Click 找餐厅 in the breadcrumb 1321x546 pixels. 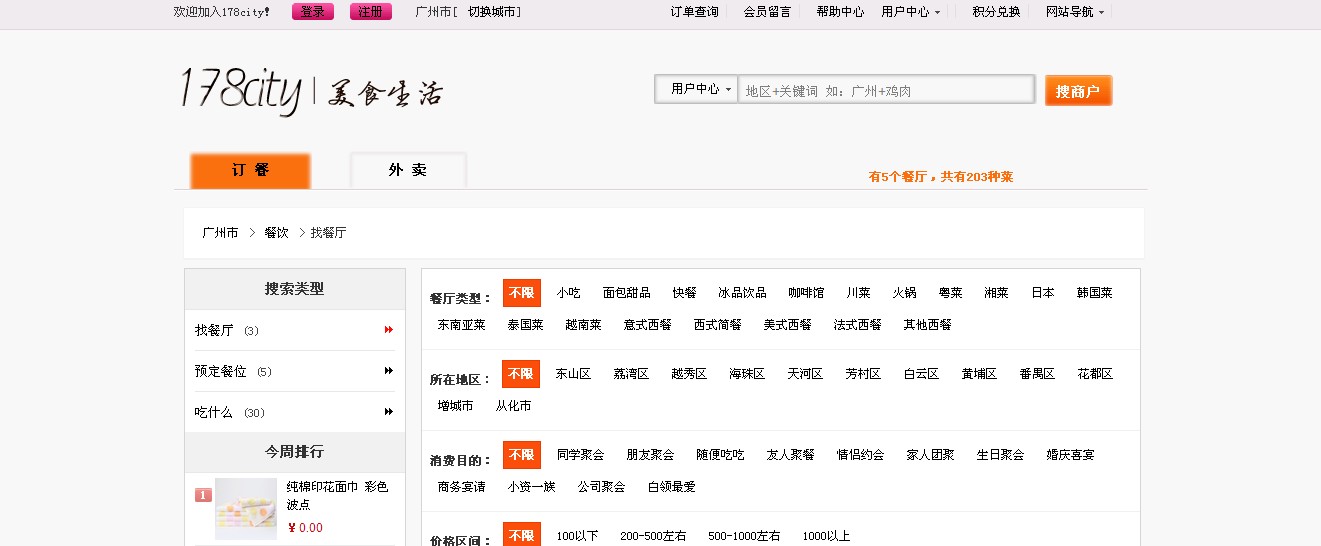tap(328, 232)
